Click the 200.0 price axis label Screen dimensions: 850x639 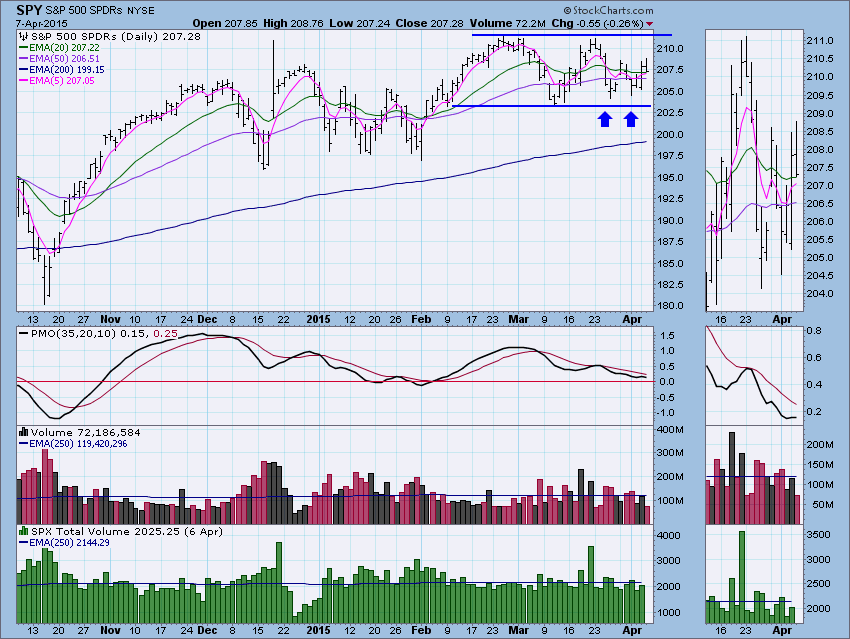click(x=671, y=134)
